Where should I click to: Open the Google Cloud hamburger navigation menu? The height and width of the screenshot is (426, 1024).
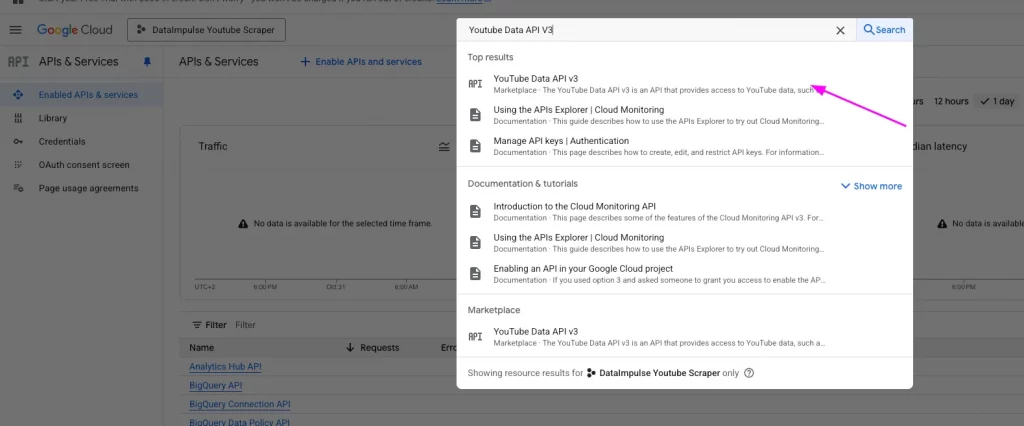tap(15, 30)
